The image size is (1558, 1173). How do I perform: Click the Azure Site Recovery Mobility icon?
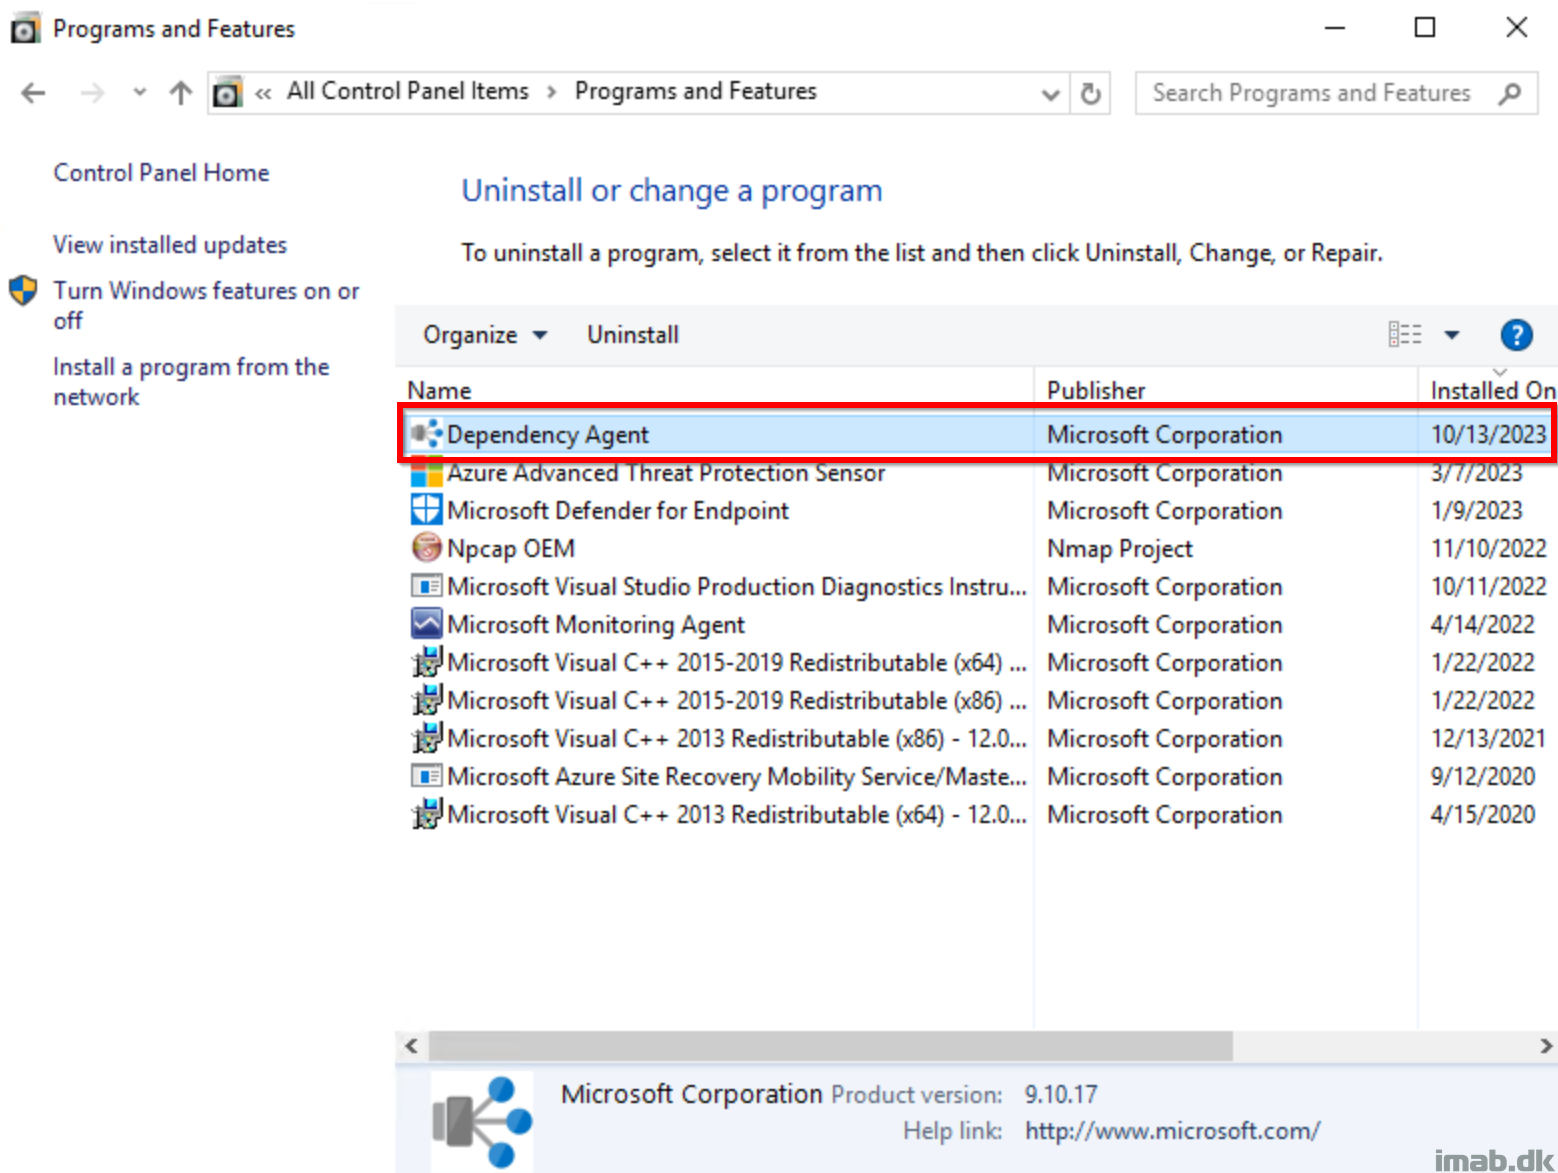[x=427, y=776]
